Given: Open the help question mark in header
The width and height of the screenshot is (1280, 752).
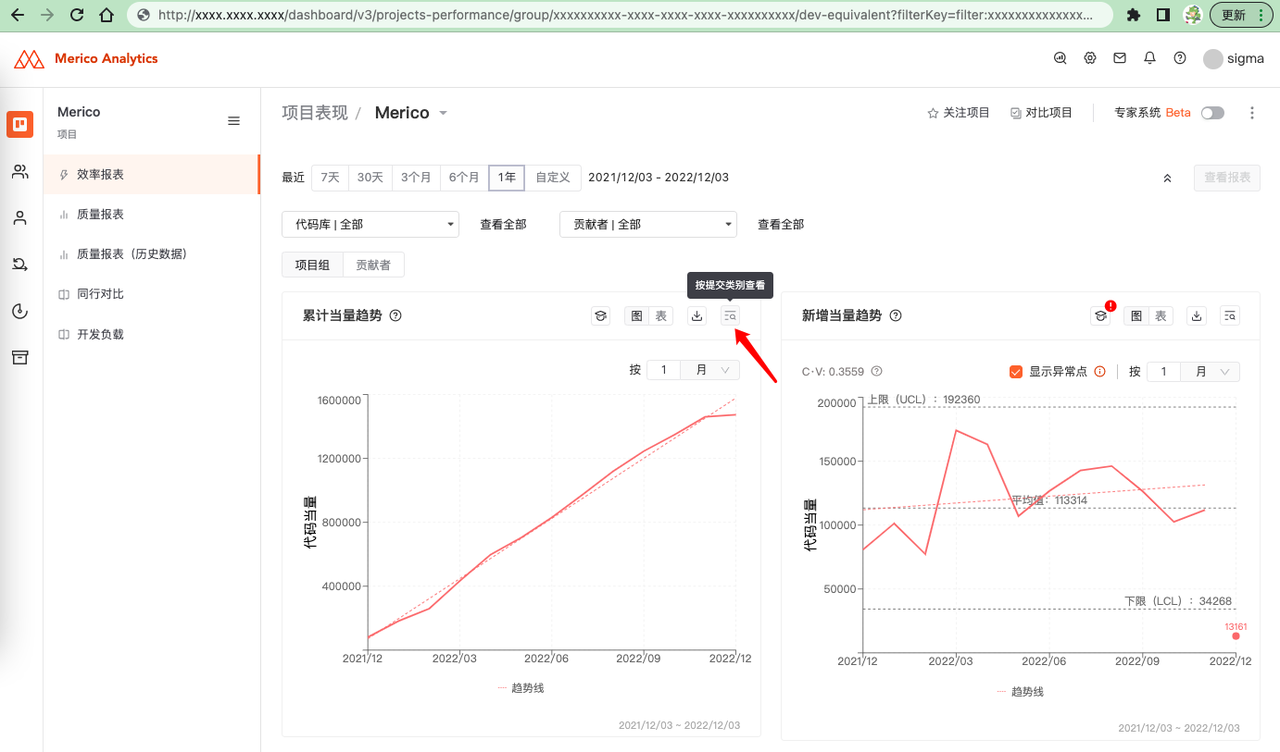Looking at the screenshot, I should click(x=1180, y=58).
